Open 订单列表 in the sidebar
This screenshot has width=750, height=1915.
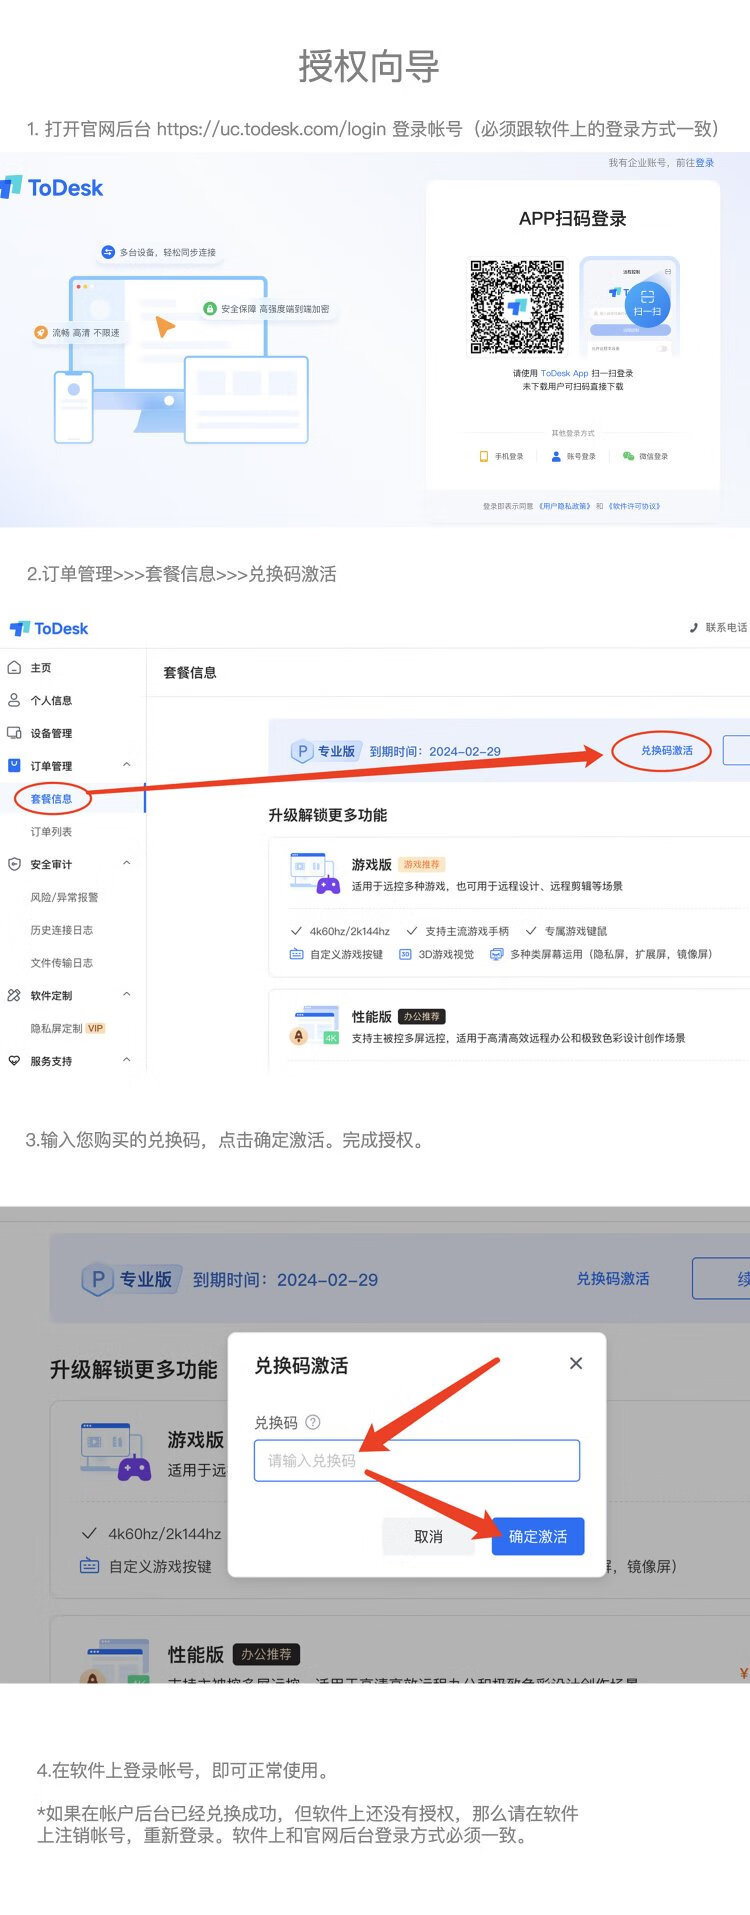click(x=51, y=832)
